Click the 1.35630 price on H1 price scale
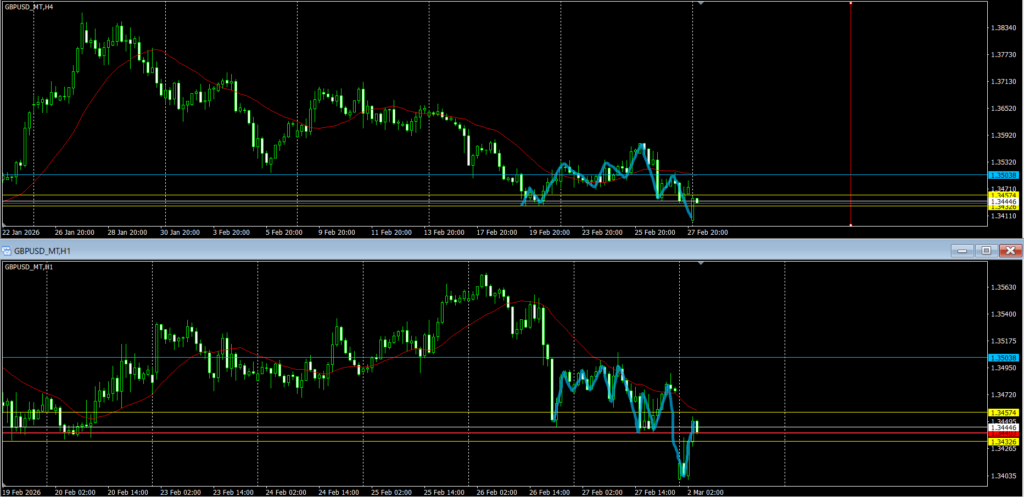 [1002, 288]
